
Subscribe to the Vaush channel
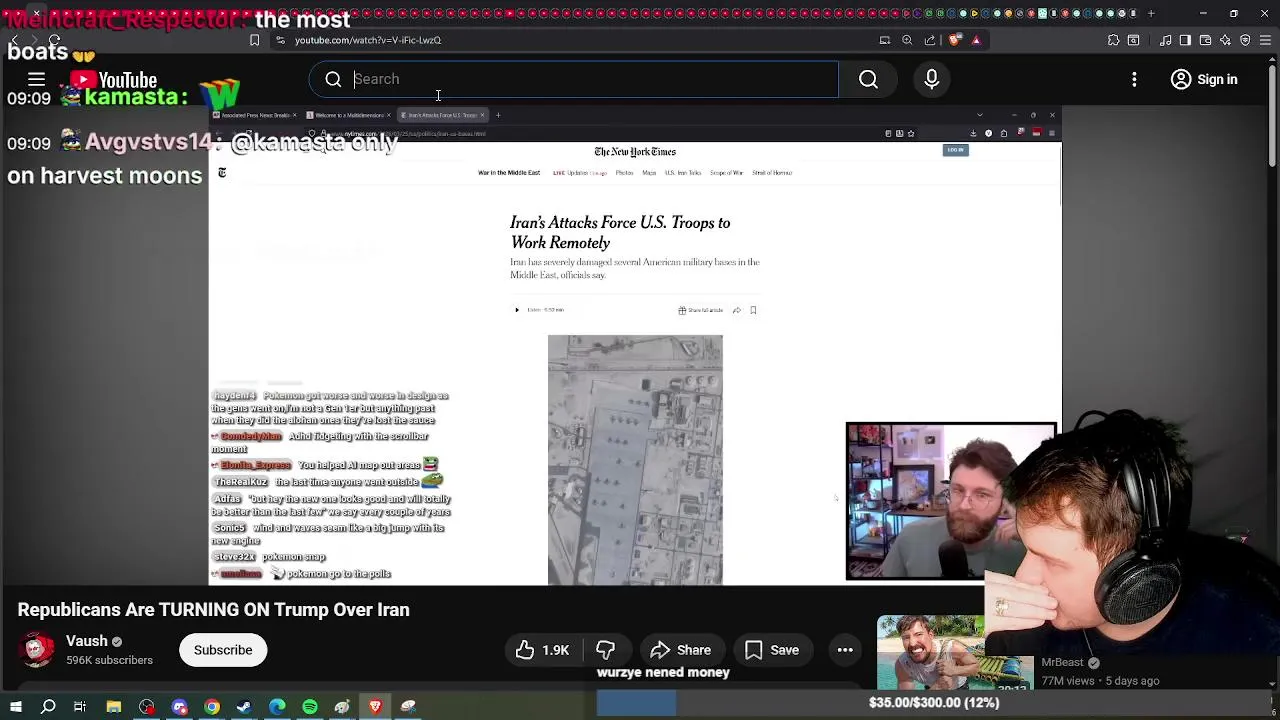pos(223,650)
